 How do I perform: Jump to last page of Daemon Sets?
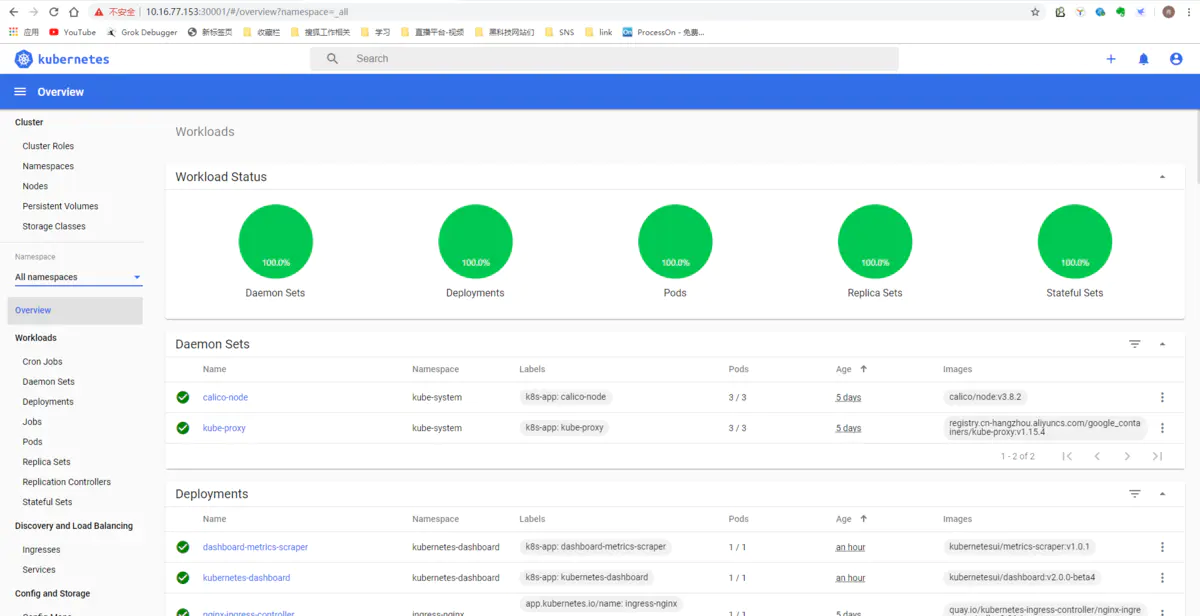pyautogui.click(x=1157, y=456)
